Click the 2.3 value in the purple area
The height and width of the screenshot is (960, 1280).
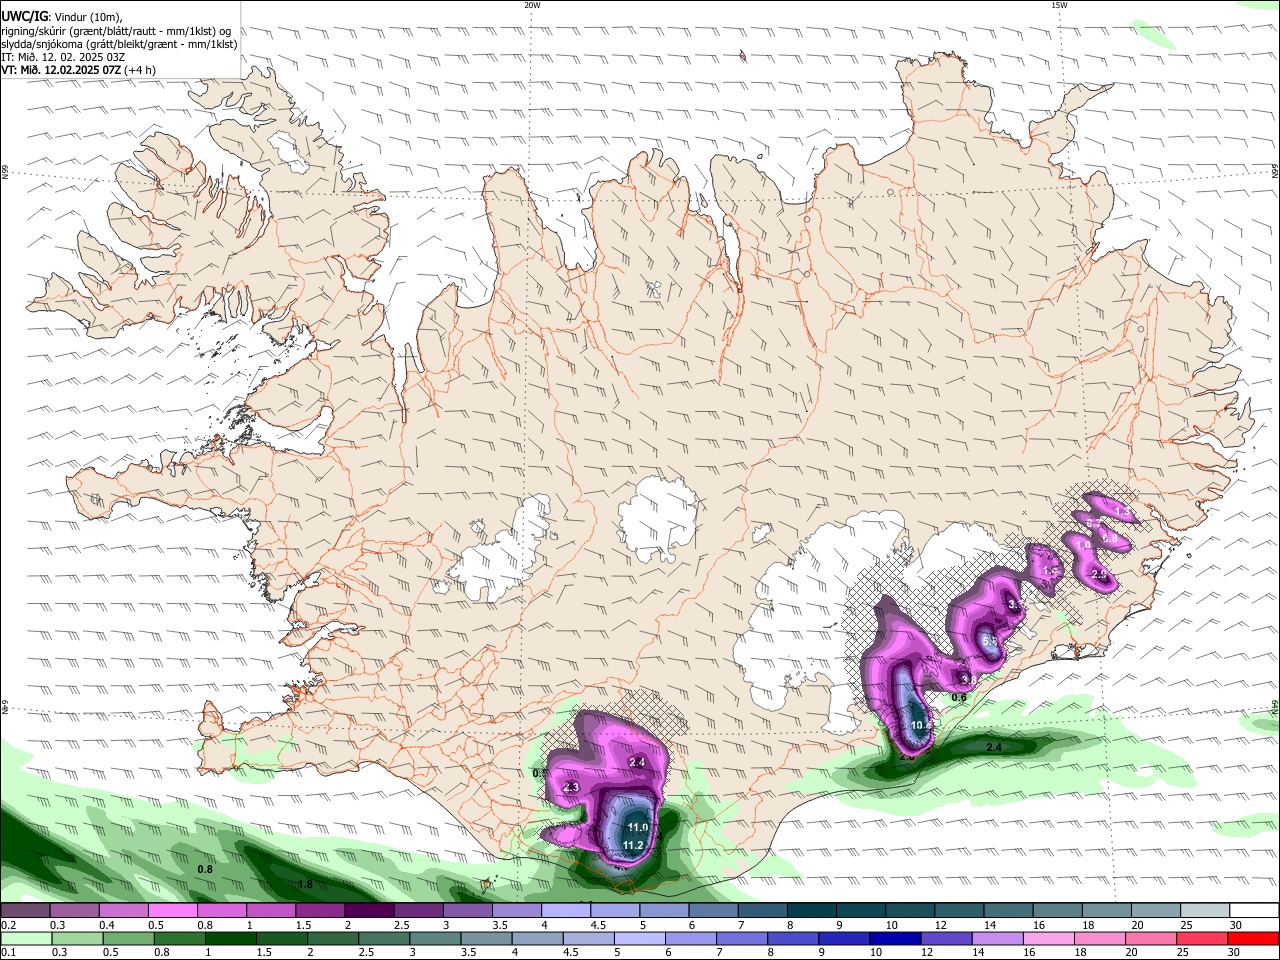tap(572, 787)
